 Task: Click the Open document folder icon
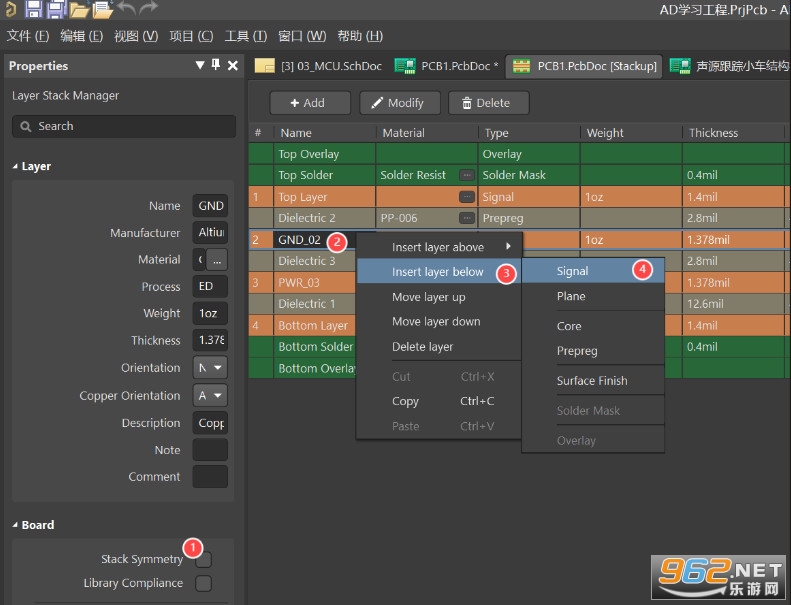(79, 9)
